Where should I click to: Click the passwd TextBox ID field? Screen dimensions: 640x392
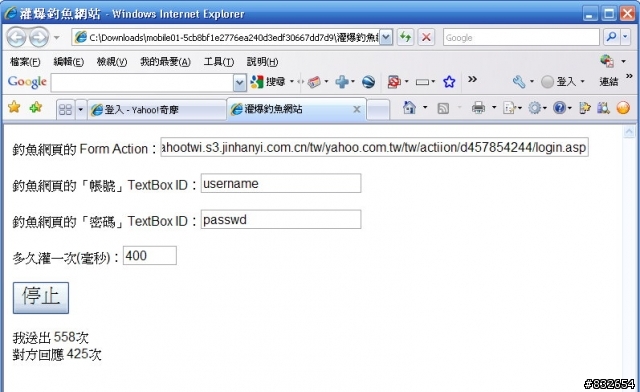pos(281,220)
